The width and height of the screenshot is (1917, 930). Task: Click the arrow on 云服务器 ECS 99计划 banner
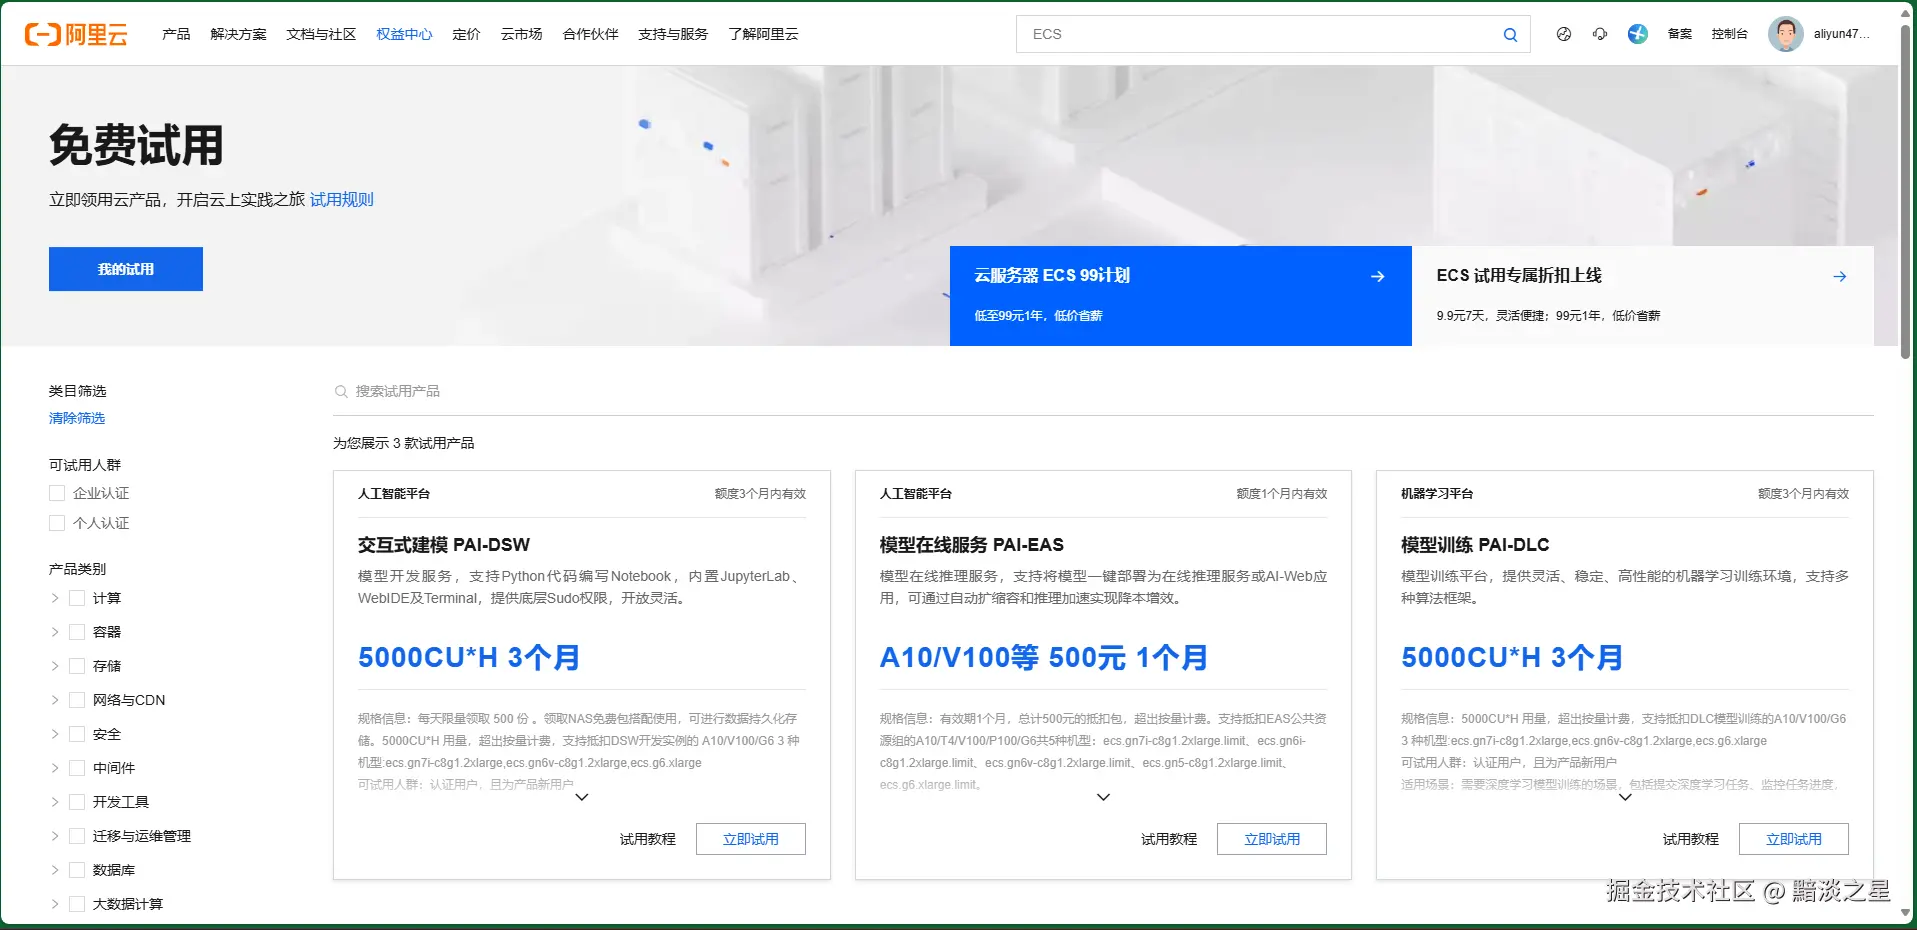pos(1377,276)
